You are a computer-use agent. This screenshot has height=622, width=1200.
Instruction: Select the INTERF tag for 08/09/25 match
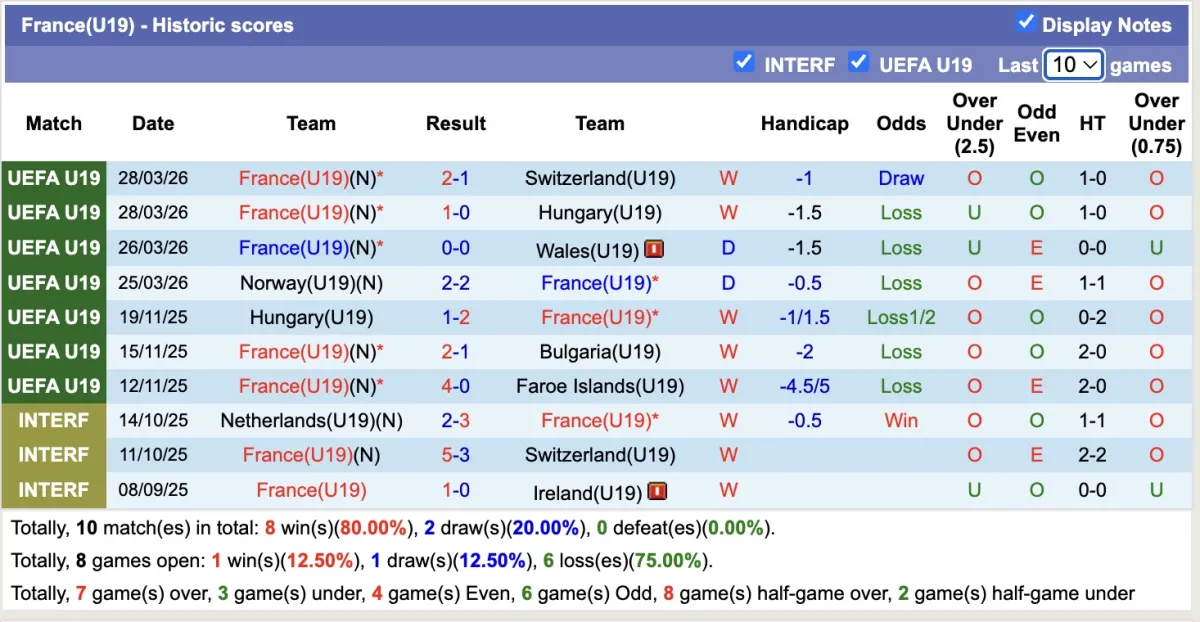tap(54, 490)
